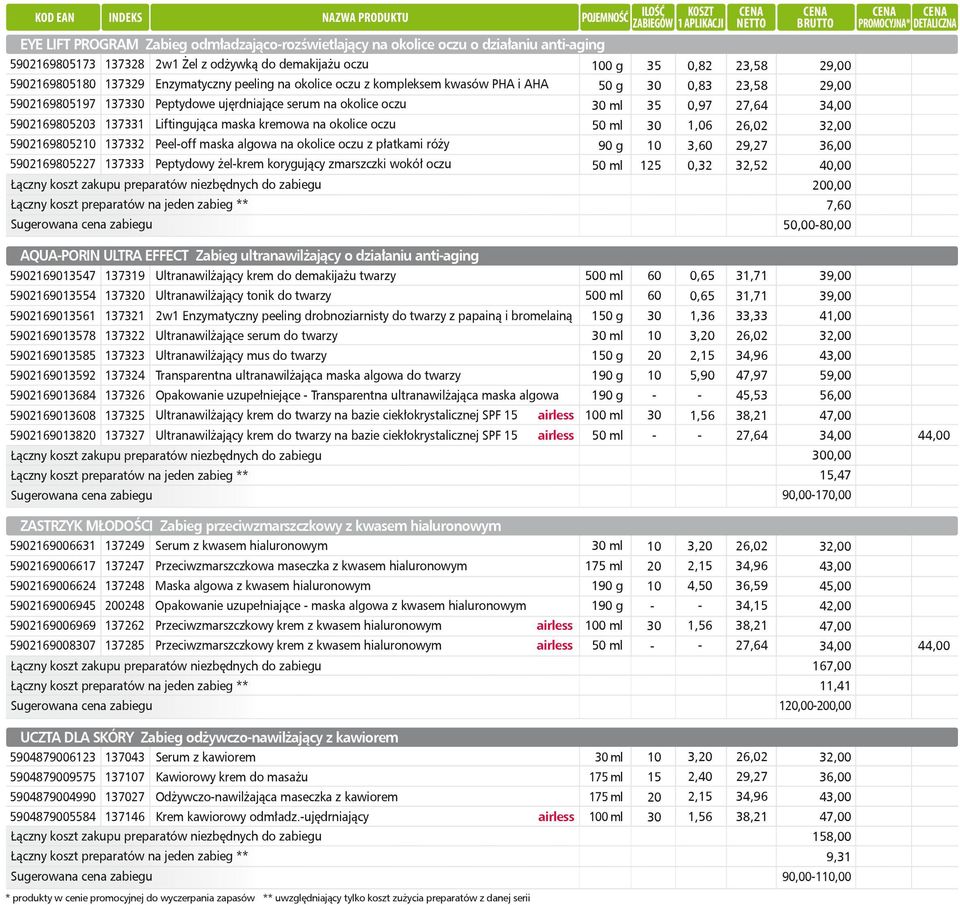The height and width of the screenshot is (905, 960).
Task: Click treatment count 125 in row 137333
Action: coord(650,165)
